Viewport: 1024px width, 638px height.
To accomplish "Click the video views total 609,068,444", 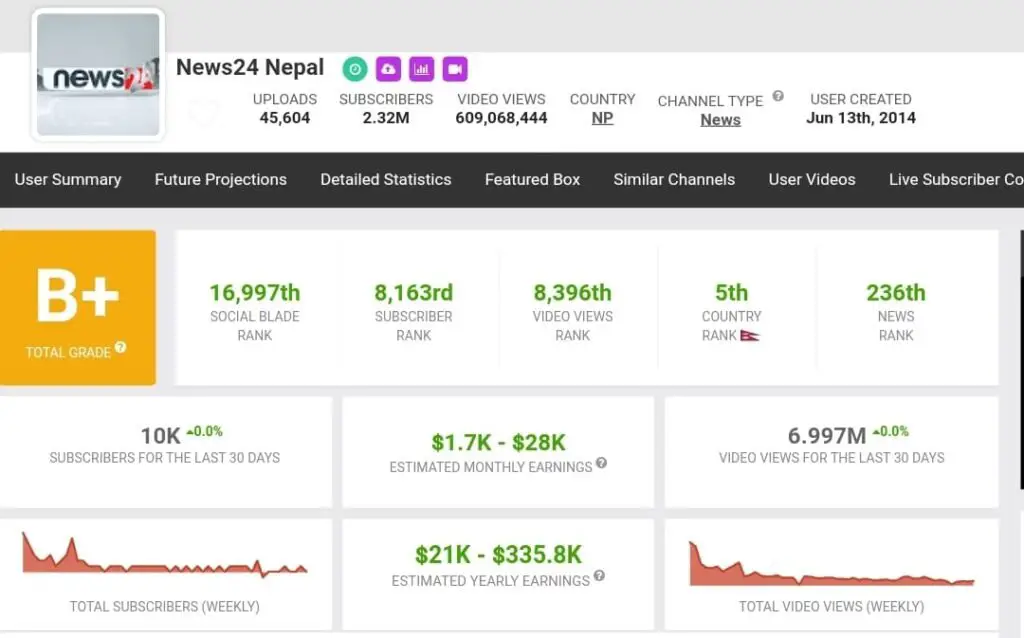I will (501, 118).
